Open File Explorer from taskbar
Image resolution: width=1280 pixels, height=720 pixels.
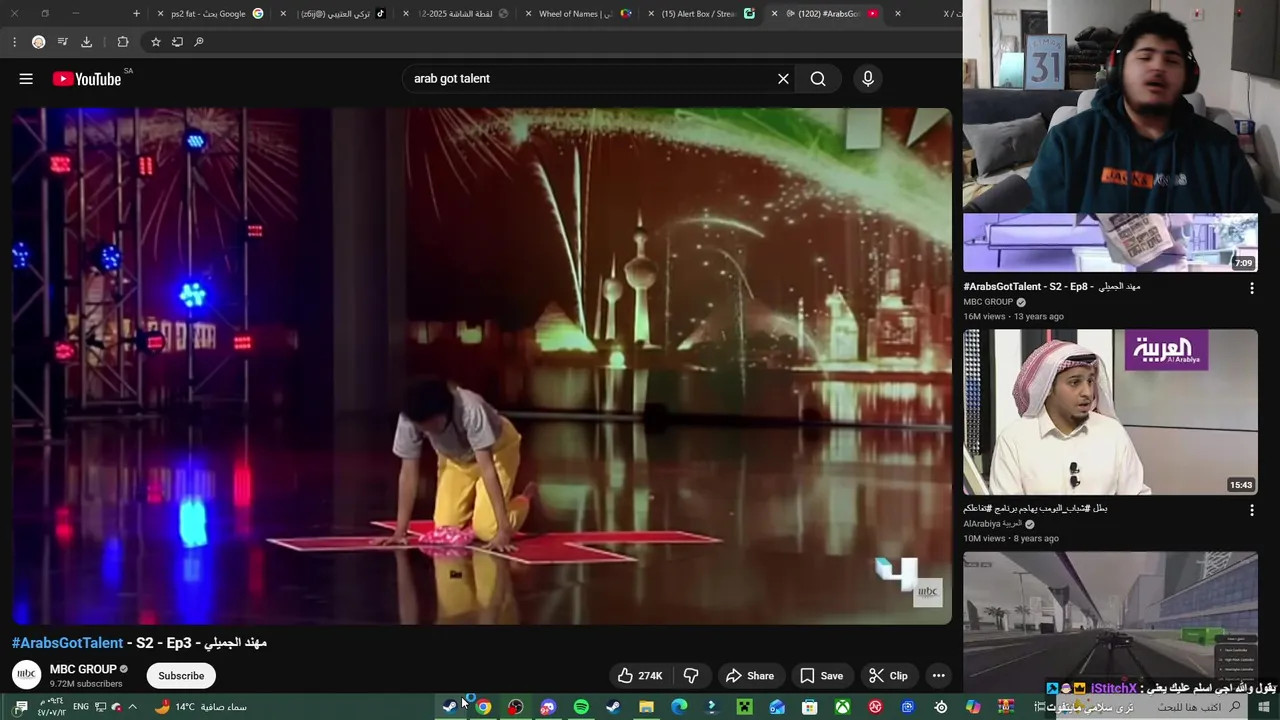click(x=647, y=707)
